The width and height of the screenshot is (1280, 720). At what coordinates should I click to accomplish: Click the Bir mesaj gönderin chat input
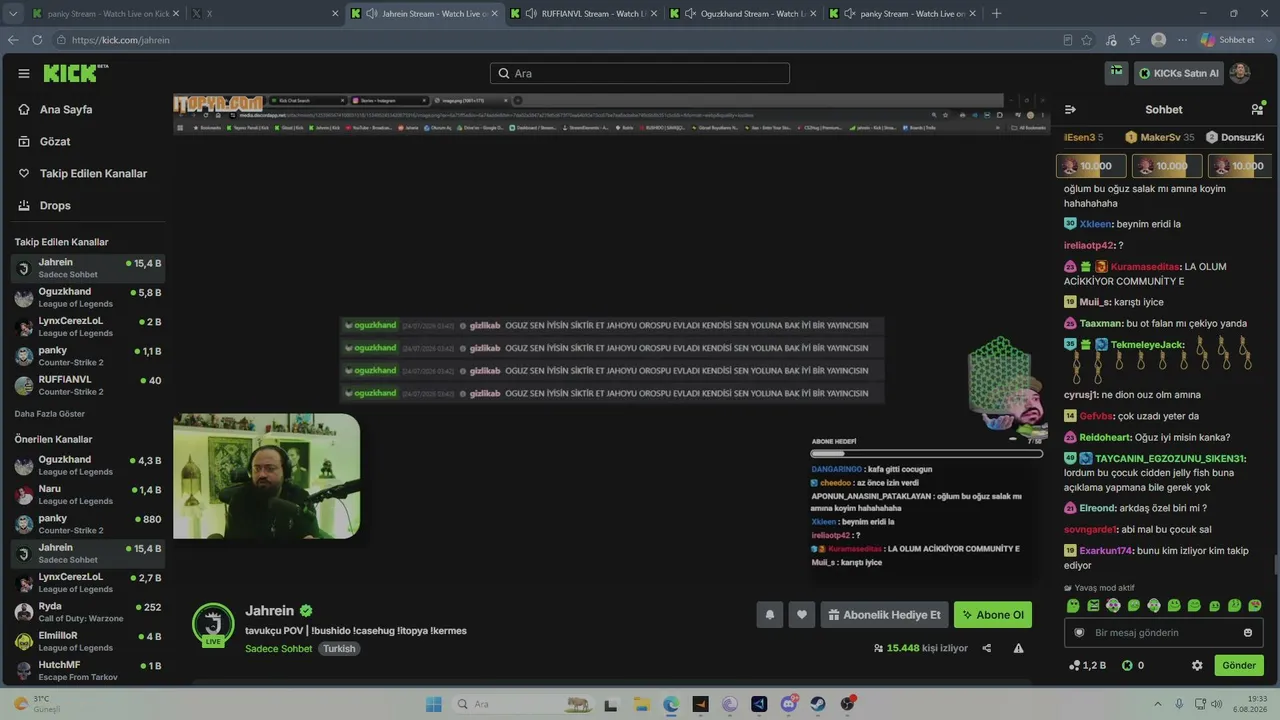1164,632
